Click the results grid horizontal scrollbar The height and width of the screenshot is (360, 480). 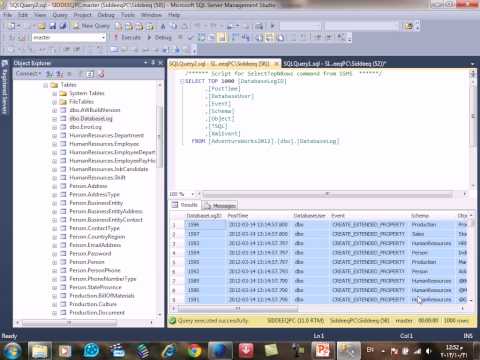[238, 309]
